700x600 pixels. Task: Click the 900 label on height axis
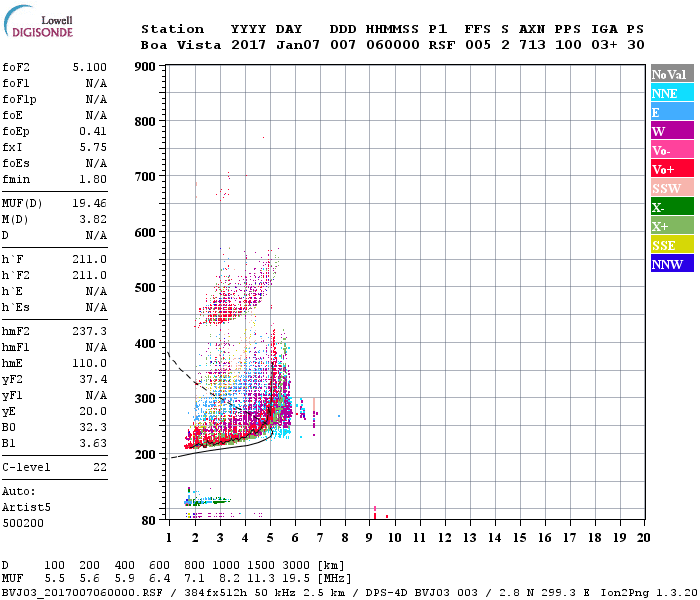point(145,67)
